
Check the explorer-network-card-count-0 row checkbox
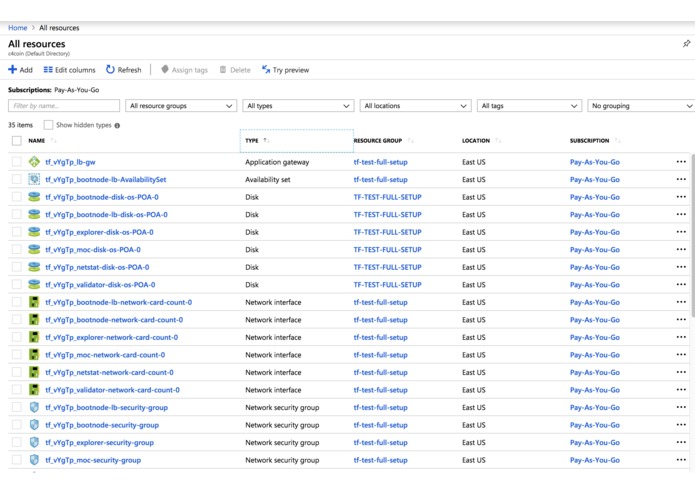pyautogui.click(x=17, y=337)
